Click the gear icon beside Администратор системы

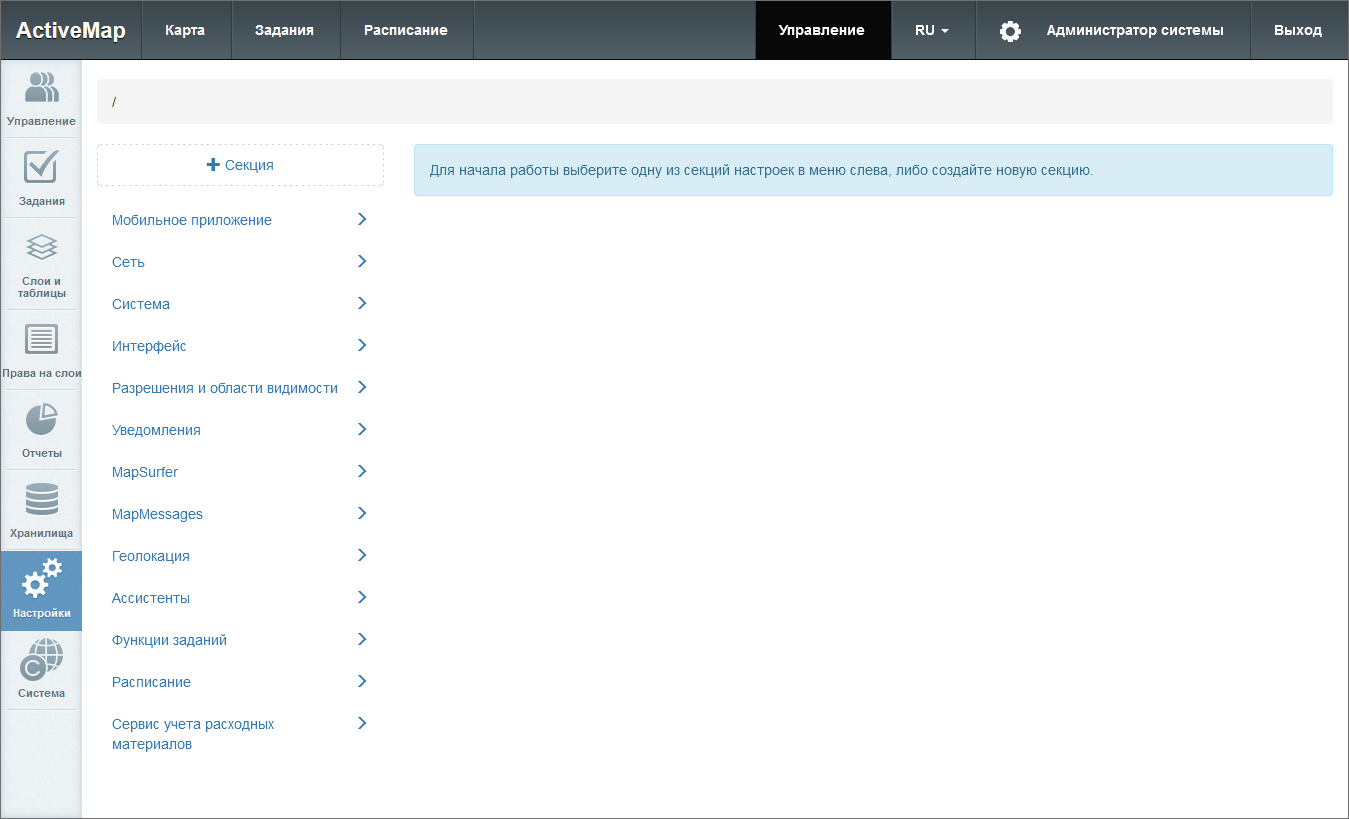(1011, 31)
